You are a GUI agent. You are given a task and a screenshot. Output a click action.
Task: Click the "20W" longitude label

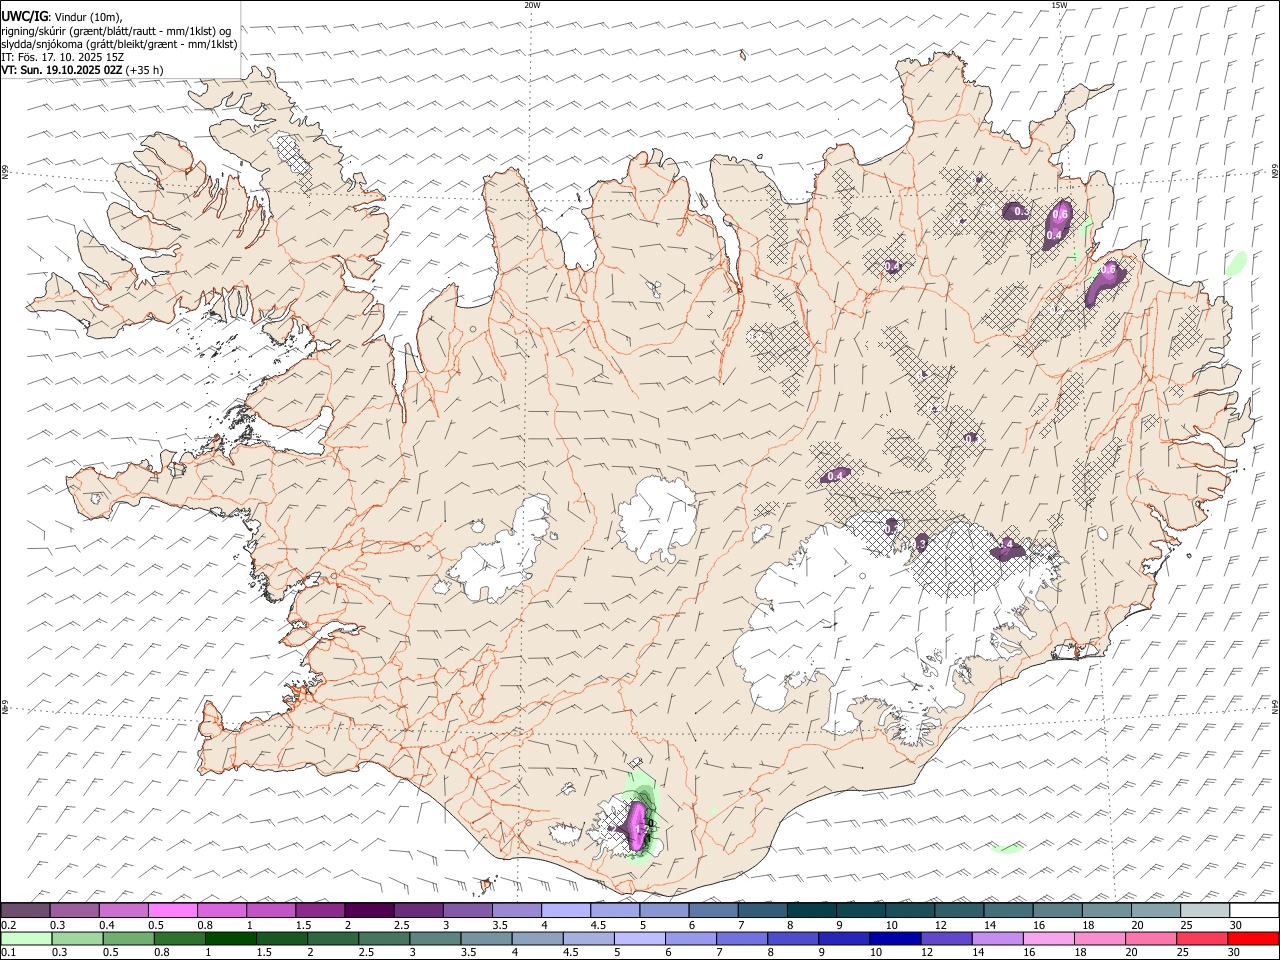(x=532, y=5)
